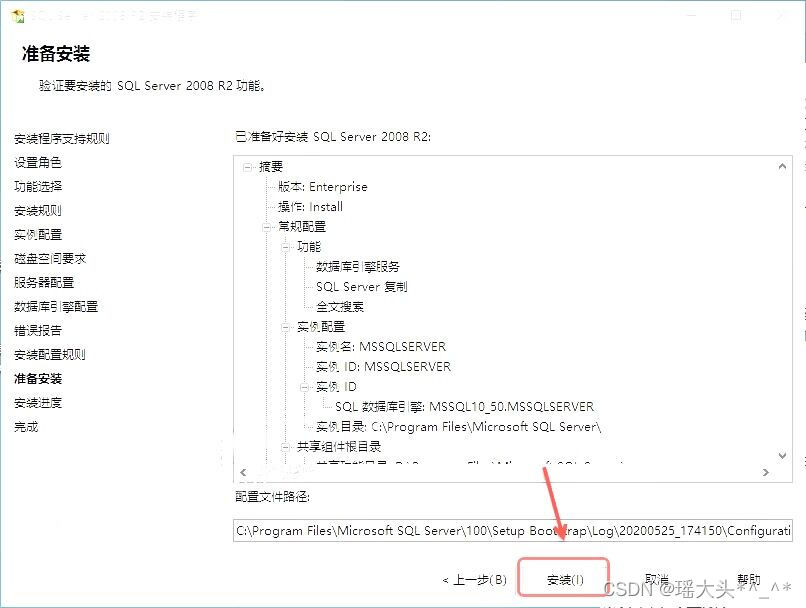This screenshot has height=608, width=806.
Task: Select the MSSQL10_50.MSSQLSERVER engine row
Action: point(465,407)
